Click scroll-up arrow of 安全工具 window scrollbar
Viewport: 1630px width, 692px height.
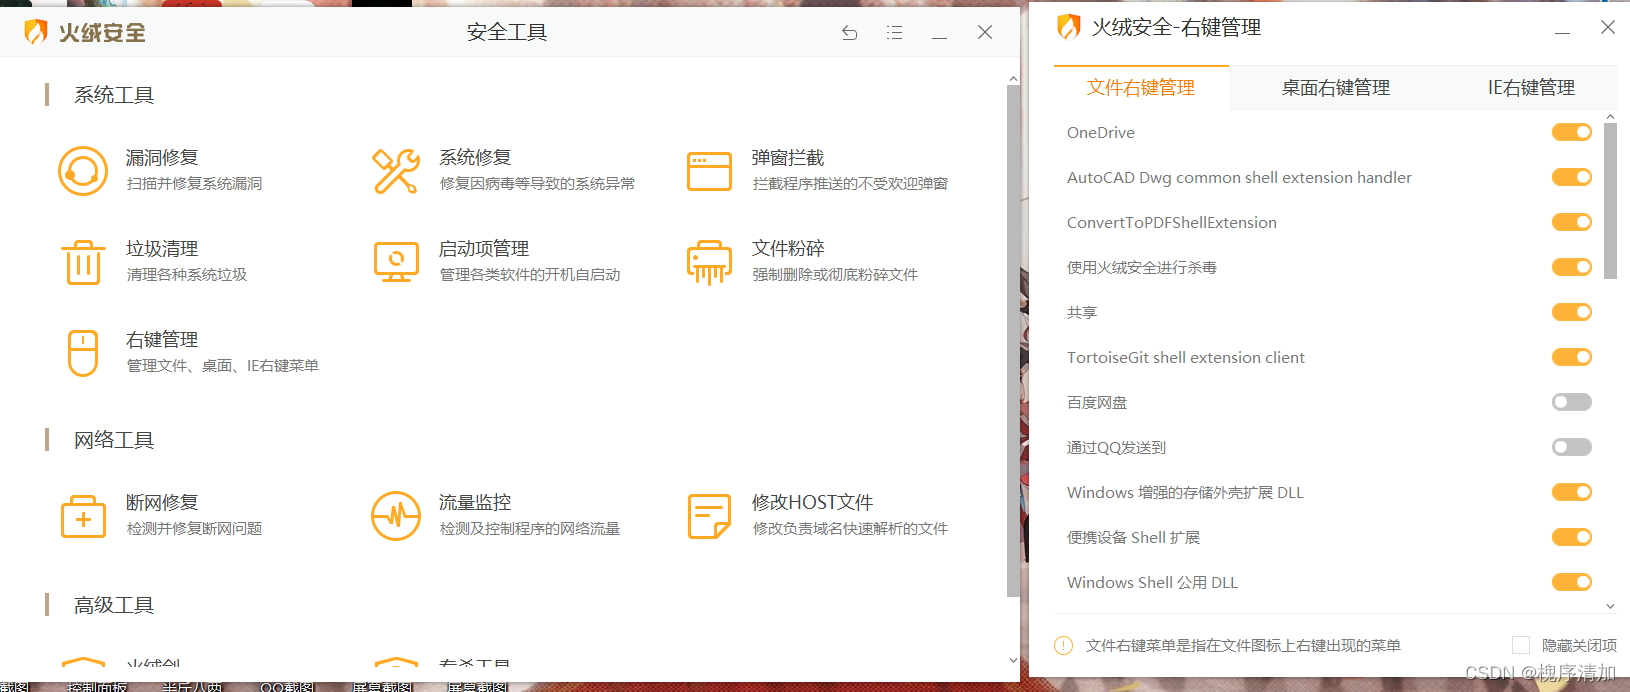pyautogui.click(x=1013, y=78)
